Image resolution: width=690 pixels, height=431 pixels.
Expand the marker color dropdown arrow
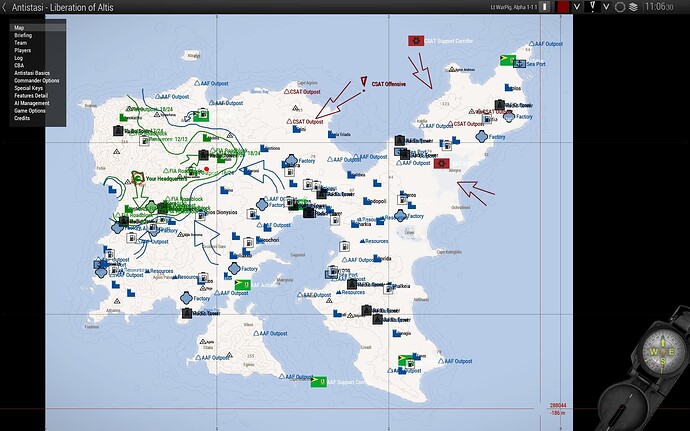577,7
